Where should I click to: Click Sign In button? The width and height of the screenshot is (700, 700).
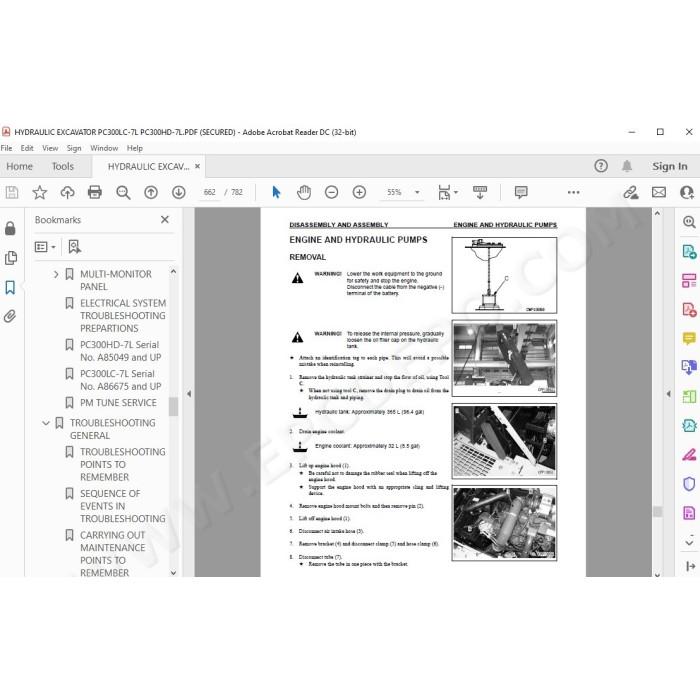tap(670, 166)
